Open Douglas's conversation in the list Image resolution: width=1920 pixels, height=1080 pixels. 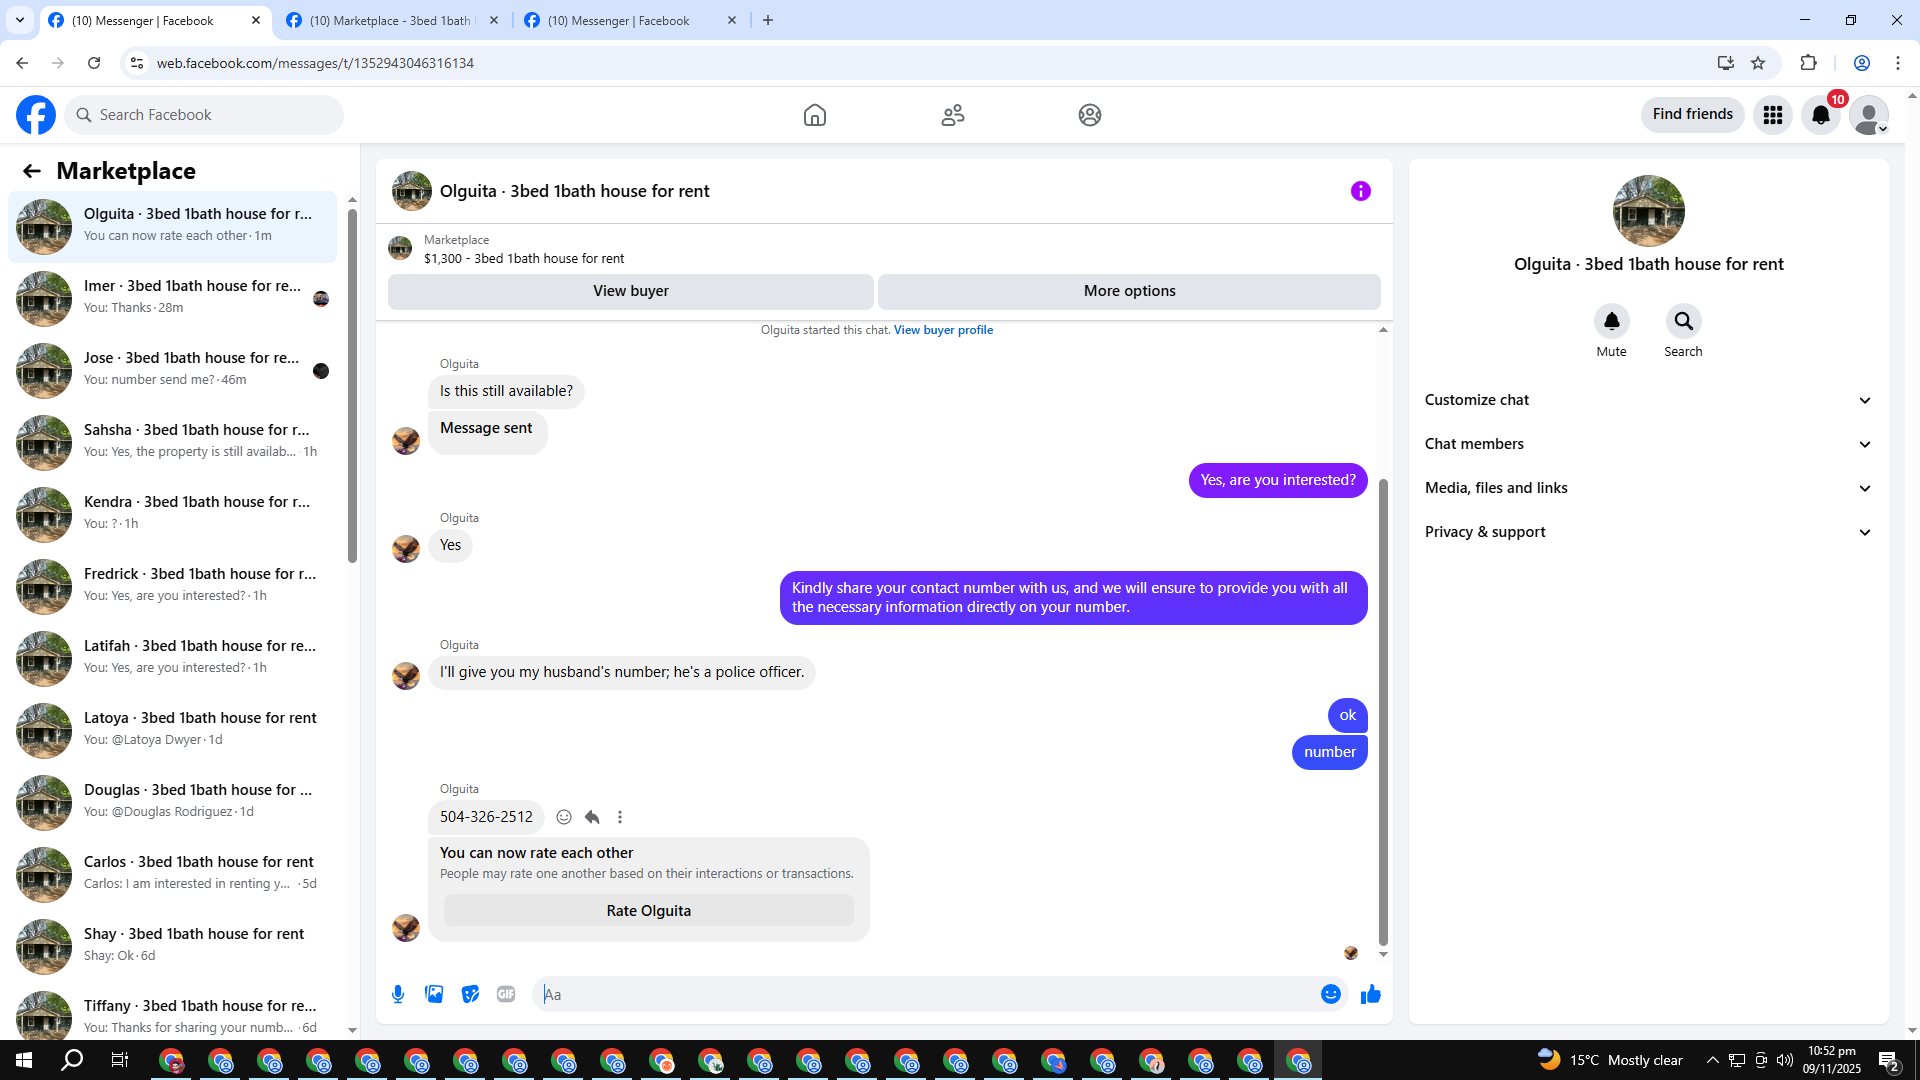coord(173,803)
